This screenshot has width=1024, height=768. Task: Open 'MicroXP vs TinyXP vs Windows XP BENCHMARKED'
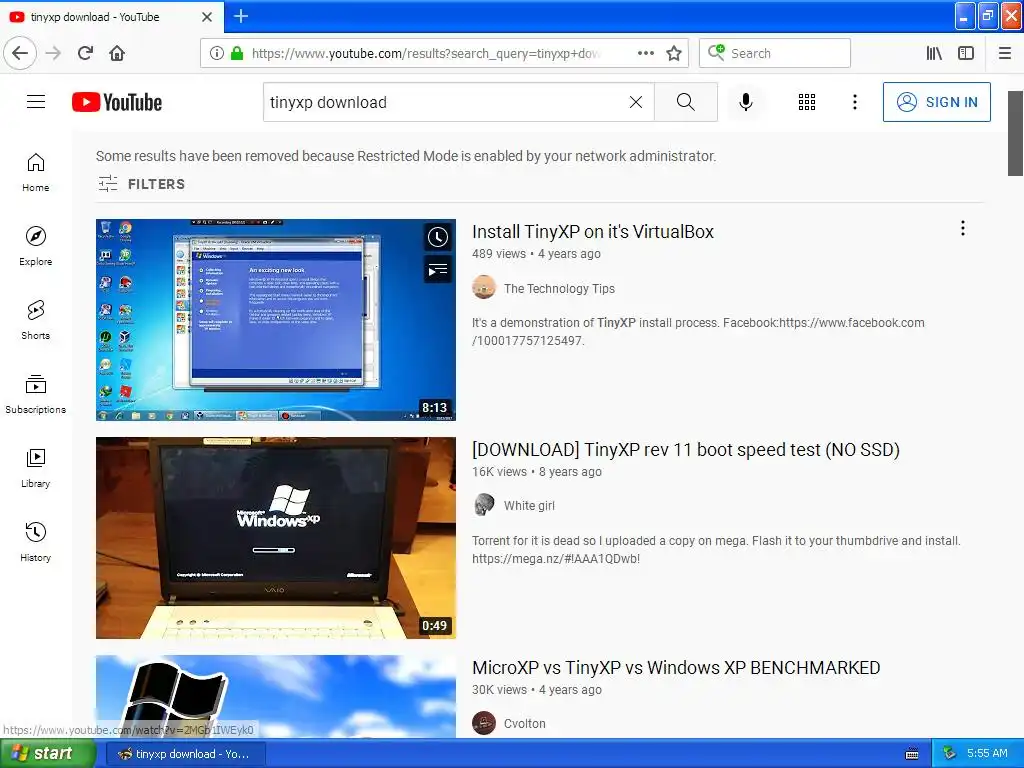(676, 668)
